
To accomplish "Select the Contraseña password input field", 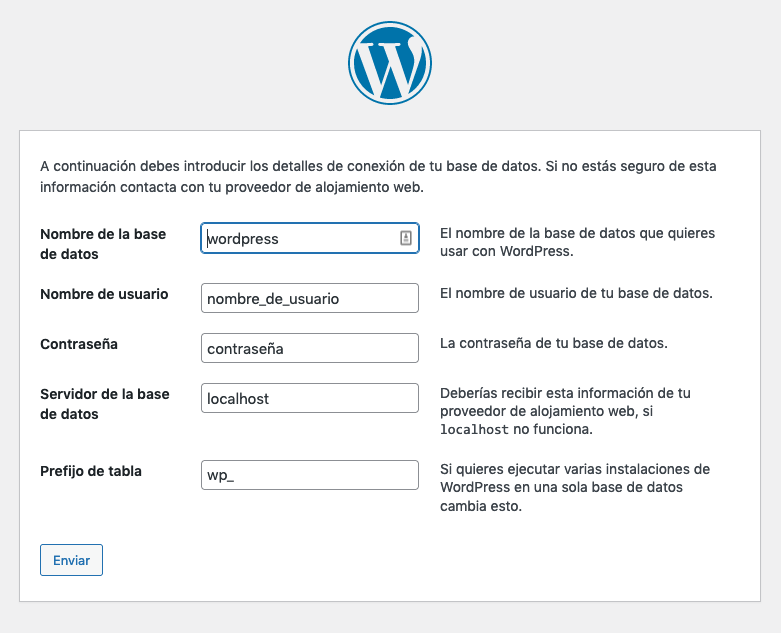I will click(310, 348).
